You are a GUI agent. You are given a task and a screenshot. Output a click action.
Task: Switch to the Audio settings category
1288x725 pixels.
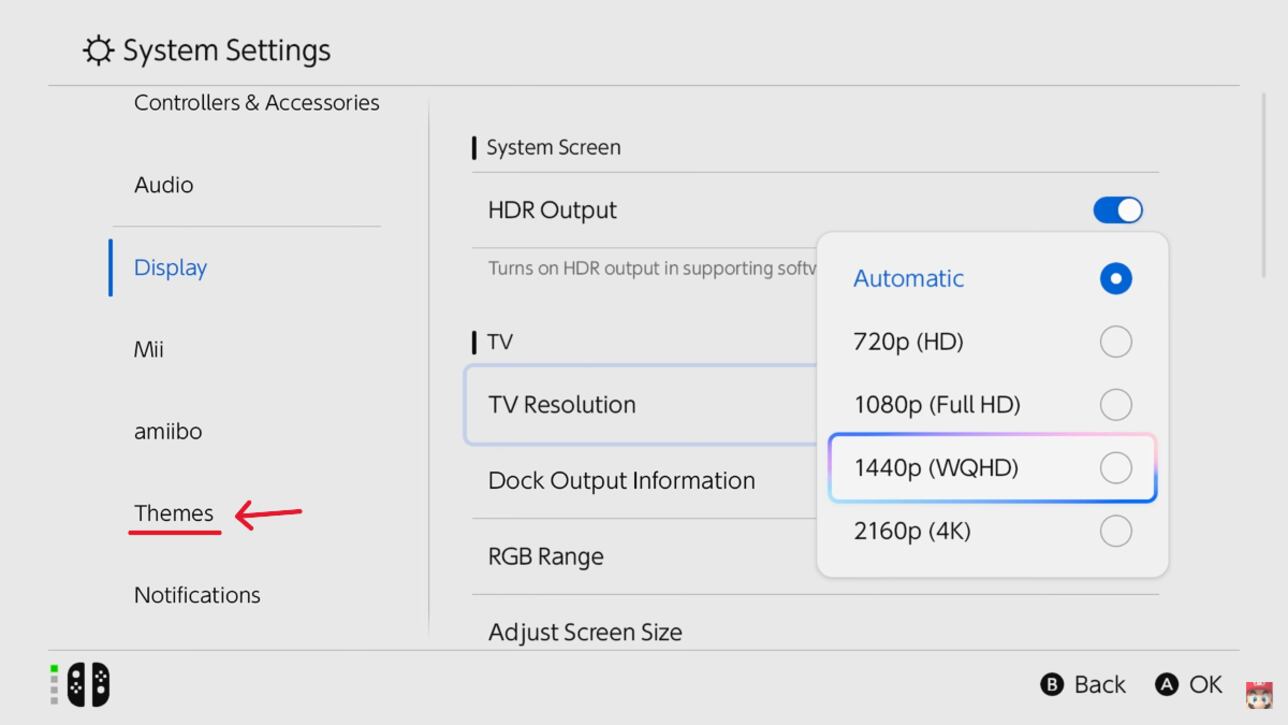tap(164, 185)
